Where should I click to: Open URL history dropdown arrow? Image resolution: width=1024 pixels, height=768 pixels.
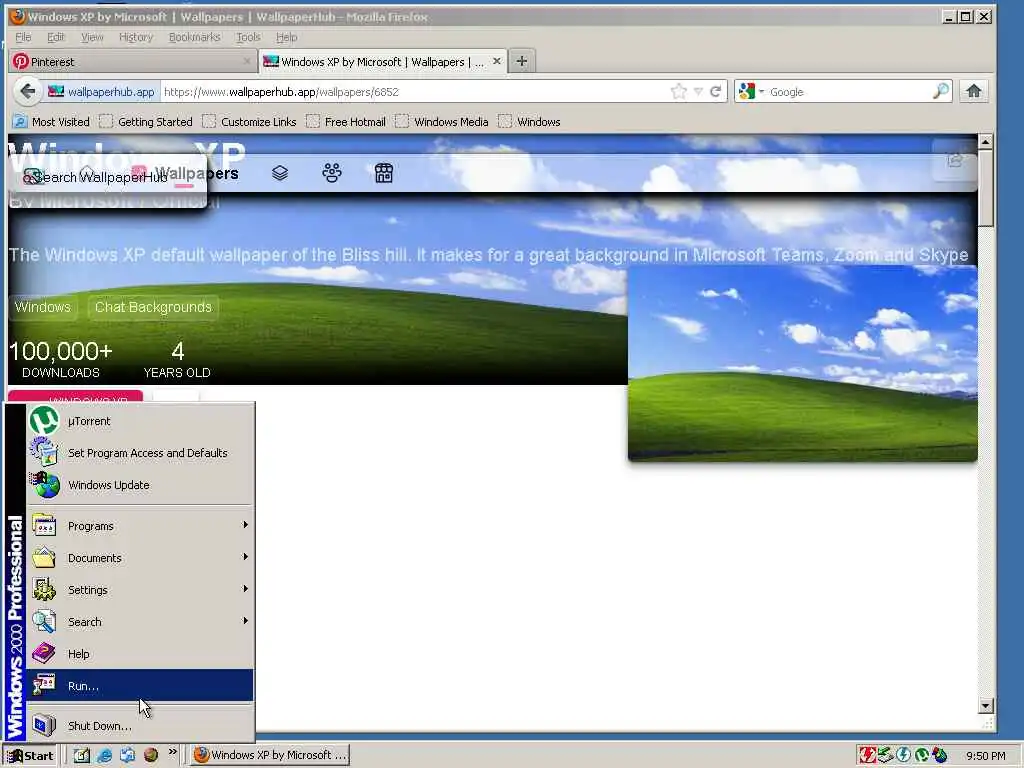tap(698, 91)
